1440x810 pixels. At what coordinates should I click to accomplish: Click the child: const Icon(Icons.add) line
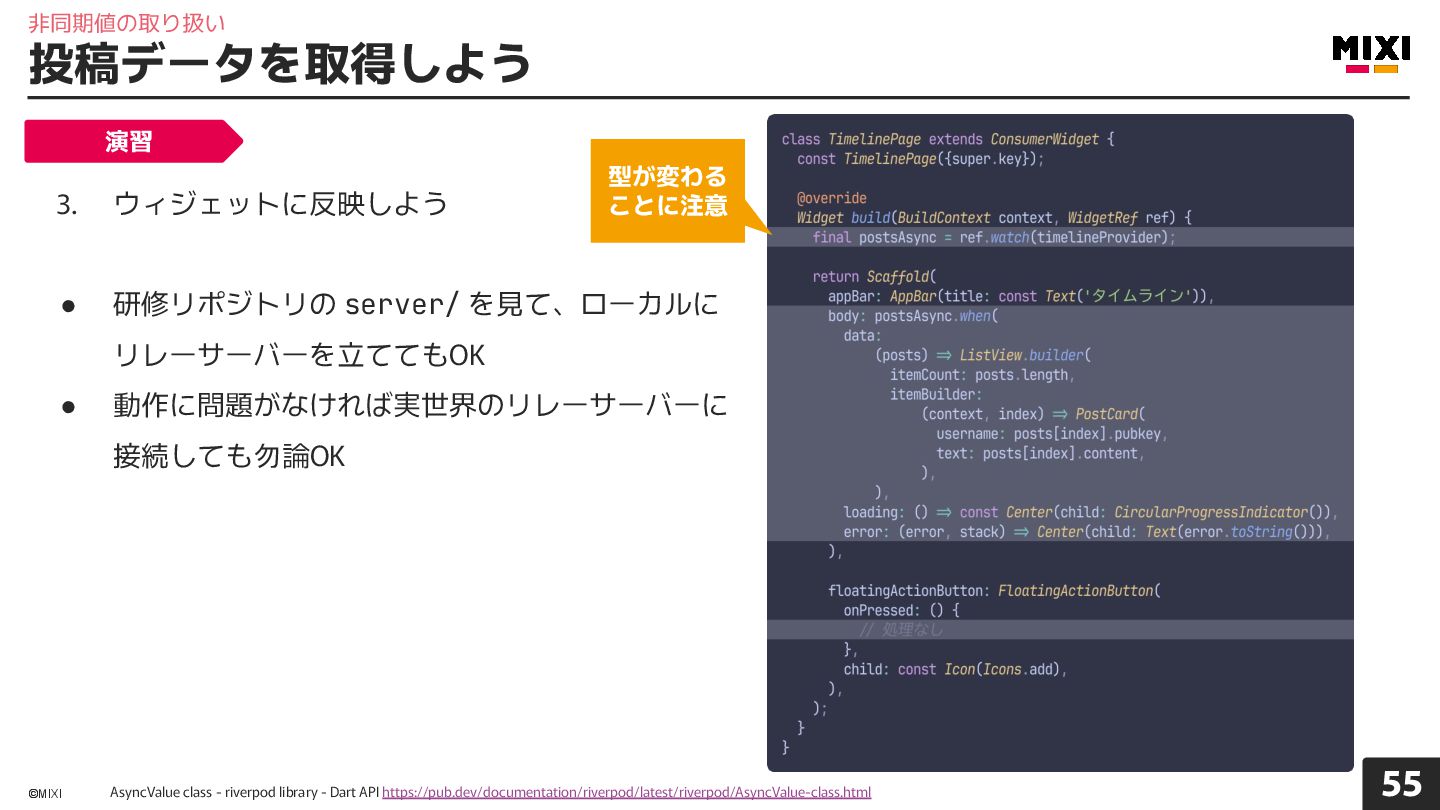(955, 669)
